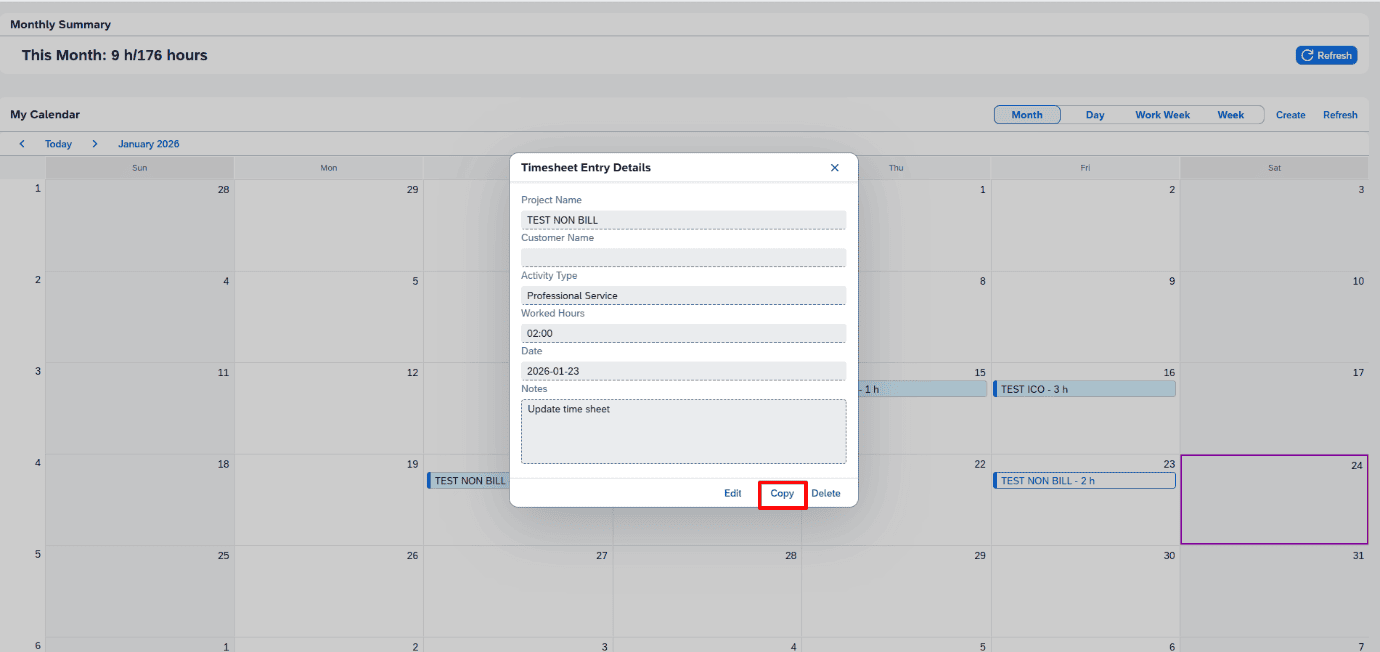The width and height of the screenshot is (1380, 652).
Task: Switch calendar to Work Week view
Action: click(1162, 115)
